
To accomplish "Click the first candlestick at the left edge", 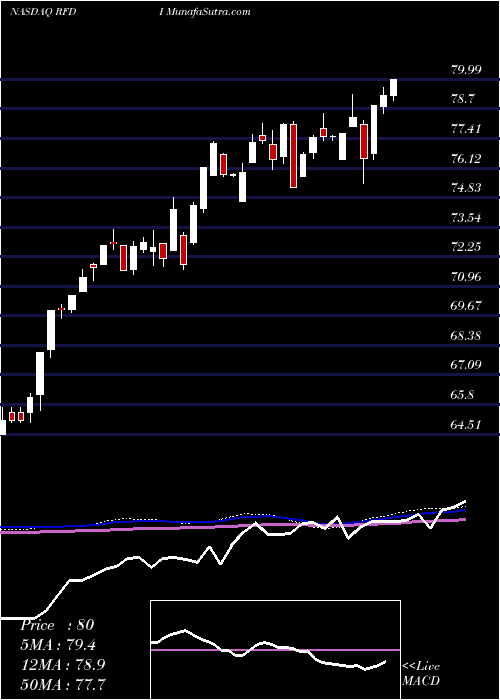I will [3, 421].
